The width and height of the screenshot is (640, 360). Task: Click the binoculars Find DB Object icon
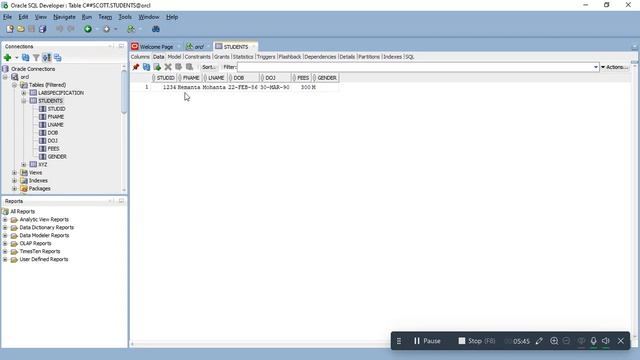[156, 29]
